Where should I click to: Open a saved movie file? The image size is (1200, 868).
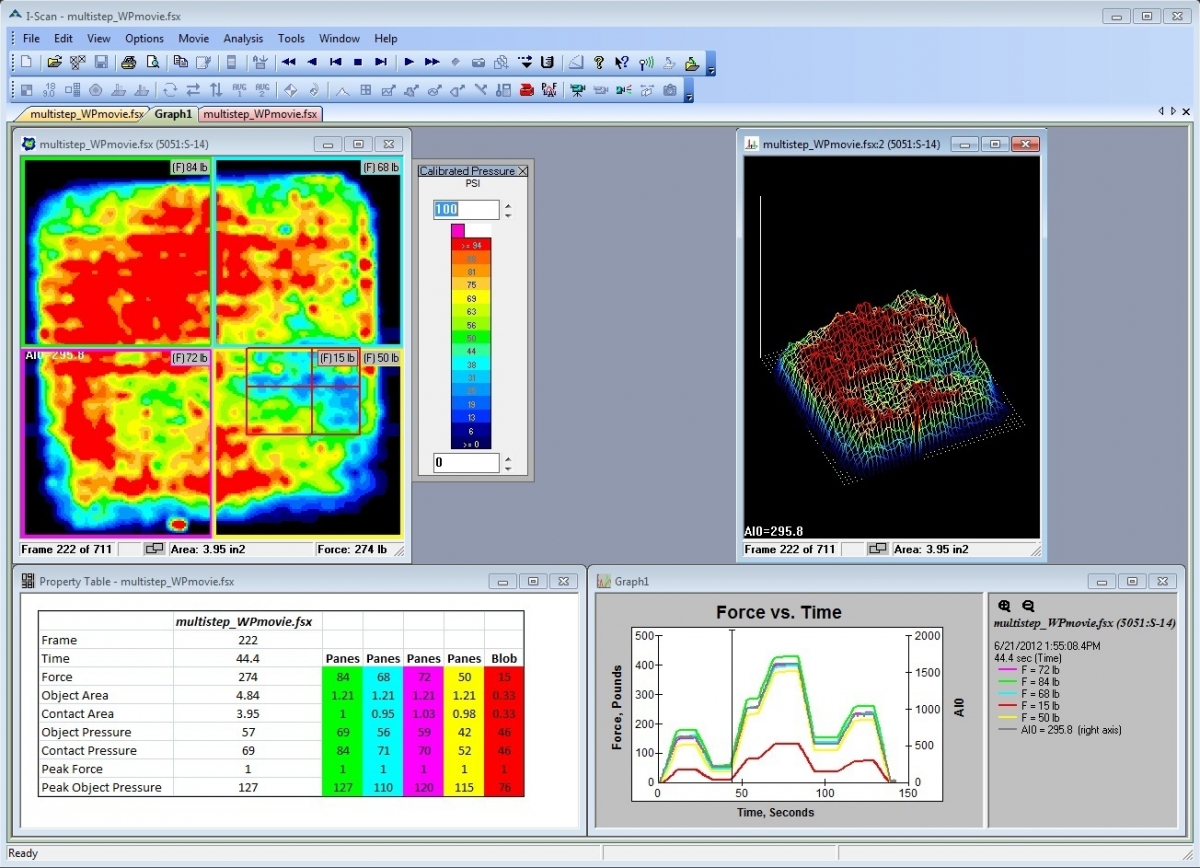54,62
